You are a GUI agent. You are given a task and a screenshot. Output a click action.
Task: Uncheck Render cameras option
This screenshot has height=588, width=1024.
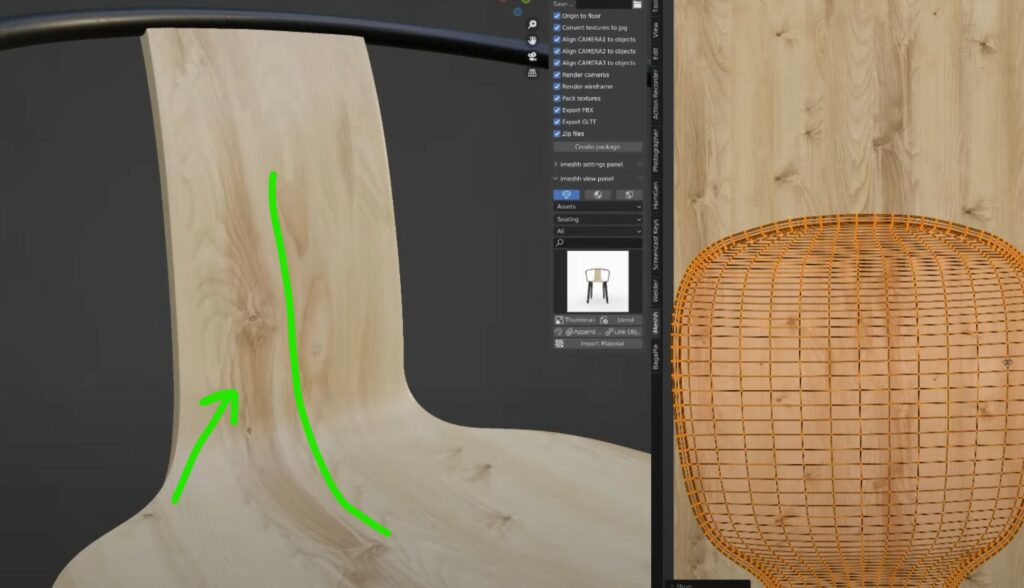coord(557,74)
